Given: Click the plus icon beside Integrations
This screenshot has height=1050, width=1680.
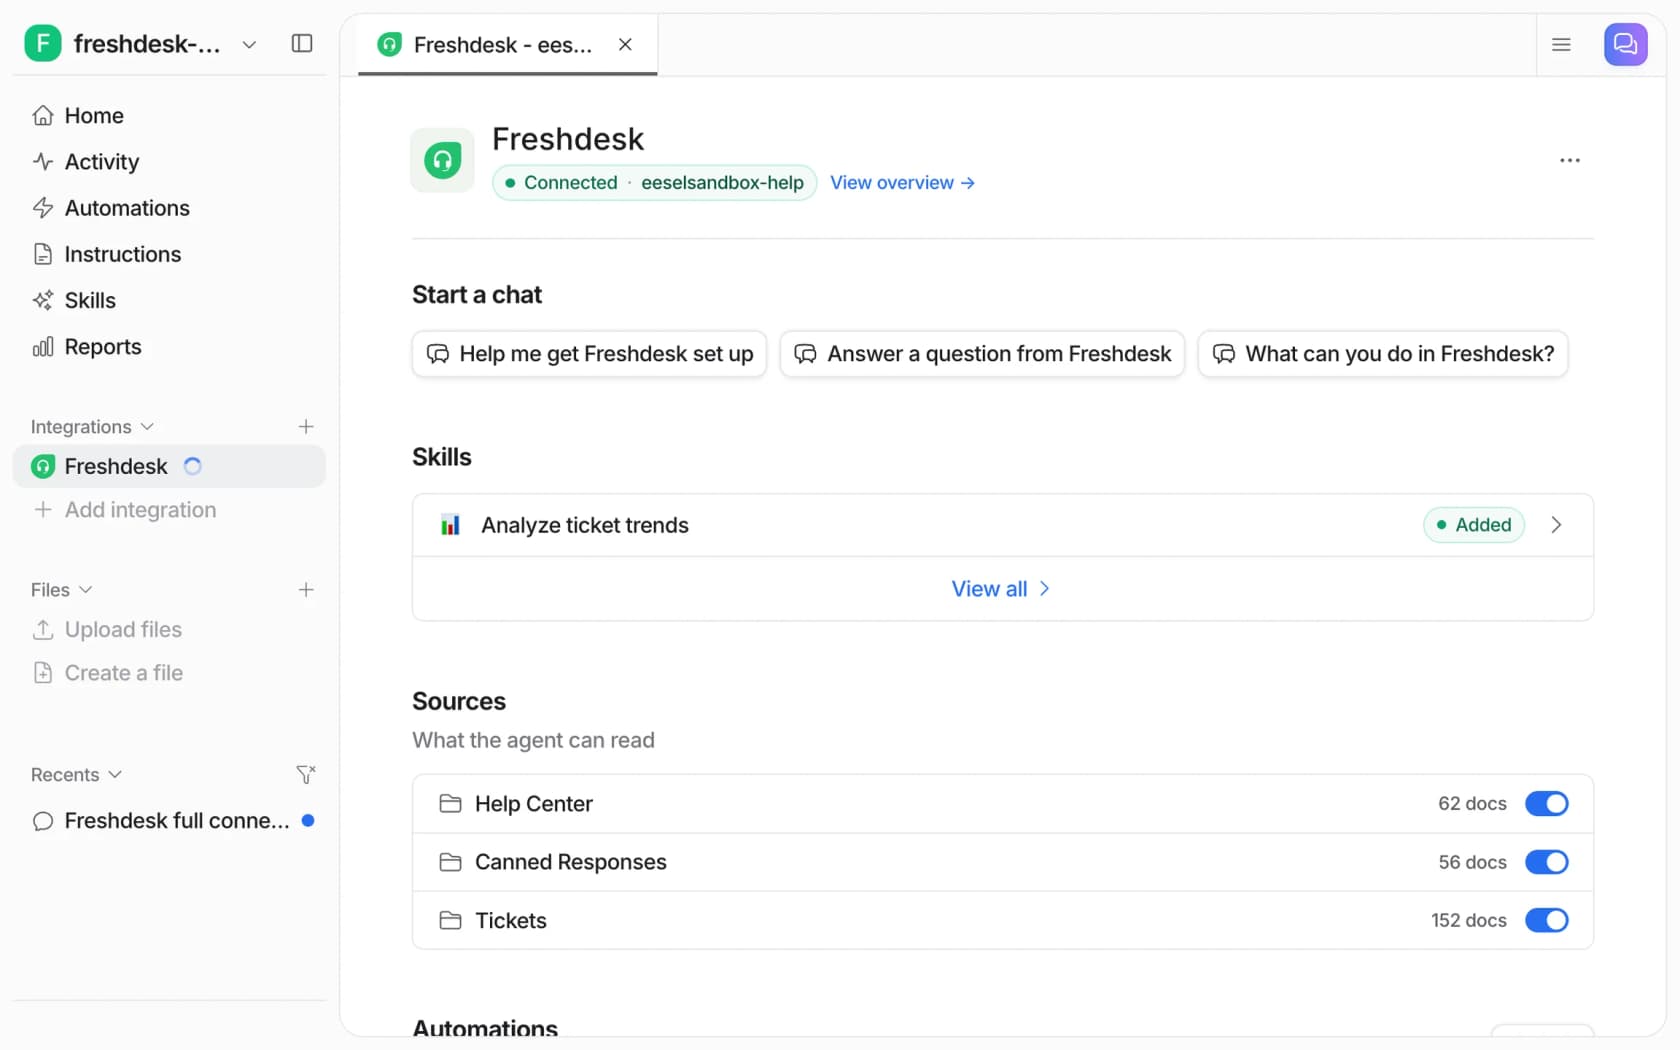Looking at the screenshot, I should click(306, 427).
